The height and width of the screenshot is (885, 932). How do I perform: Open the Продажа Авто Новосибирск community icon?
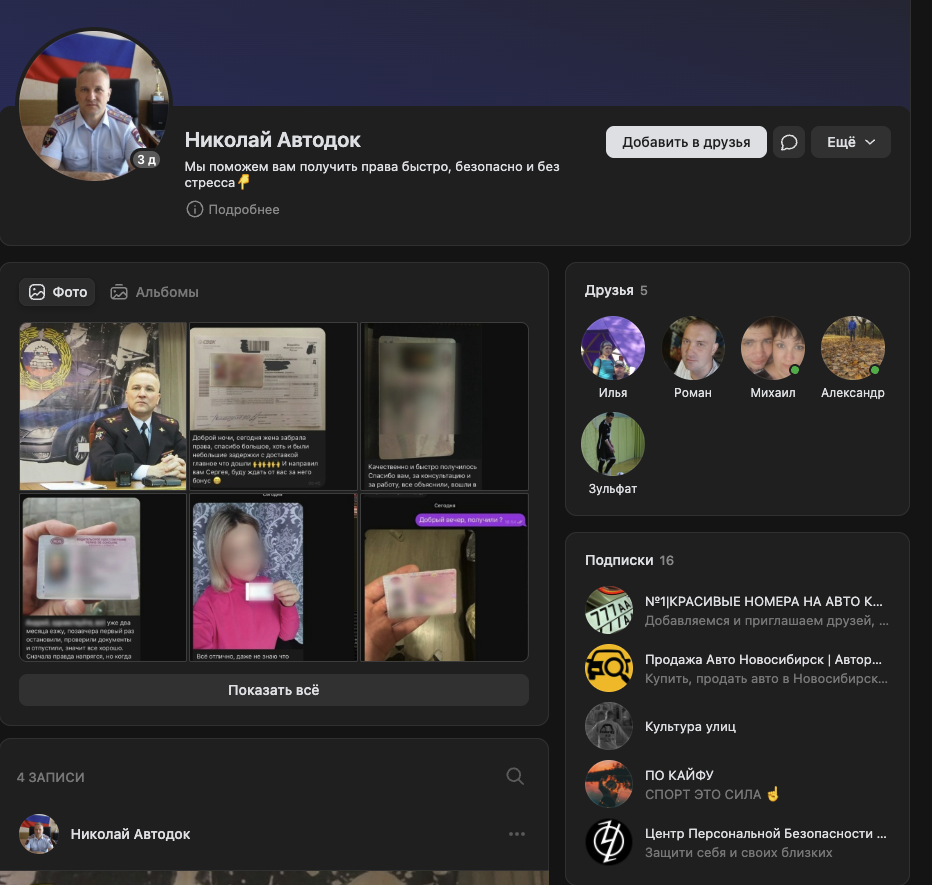(x=608, y=668)
